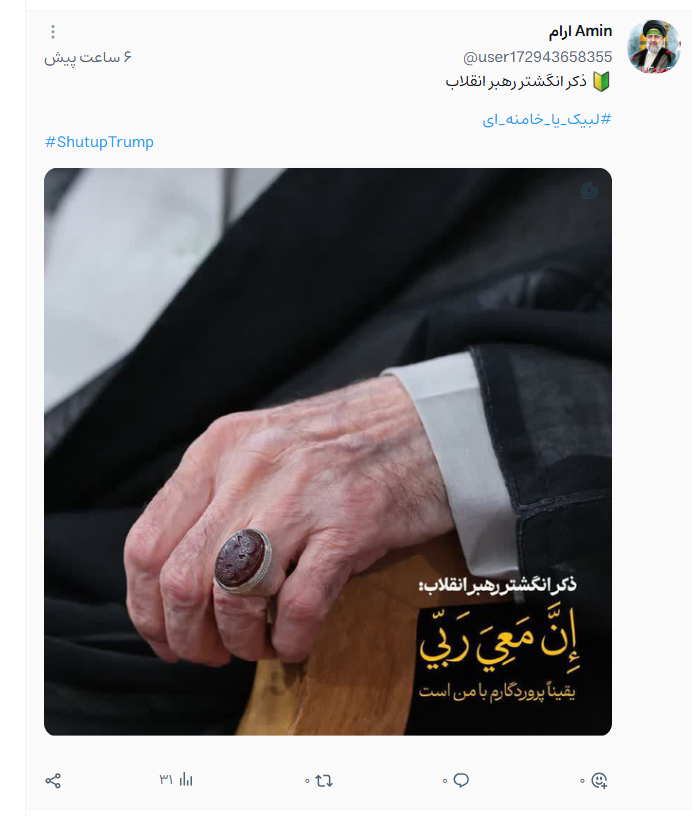Click the watermark logo on the image corner
This screenshot has height=816, width=692.
589,190
